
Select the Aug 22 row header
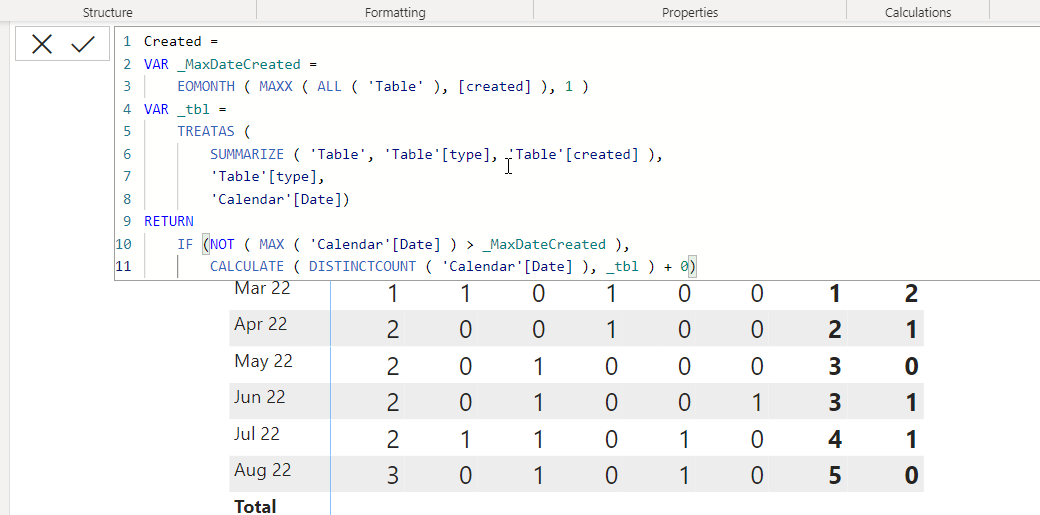[x=263, y=471]
